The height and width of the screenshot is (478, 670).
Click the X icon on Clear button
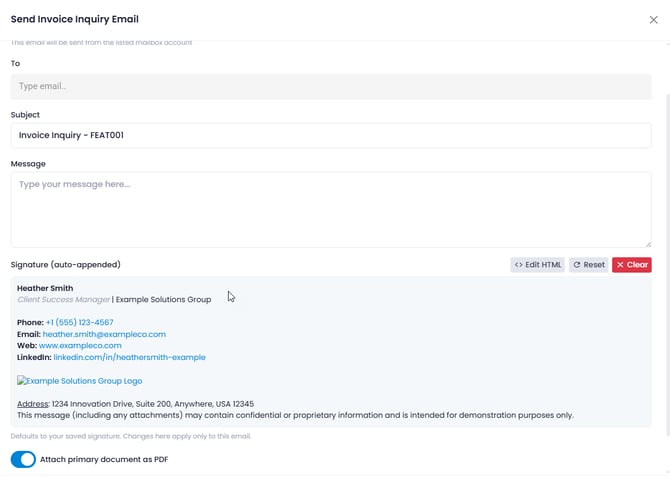[620, 265]
